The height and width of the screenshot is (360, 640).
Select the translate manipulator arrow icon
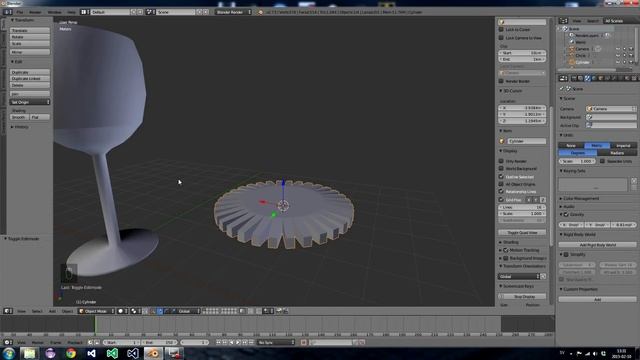pos(160,311)
